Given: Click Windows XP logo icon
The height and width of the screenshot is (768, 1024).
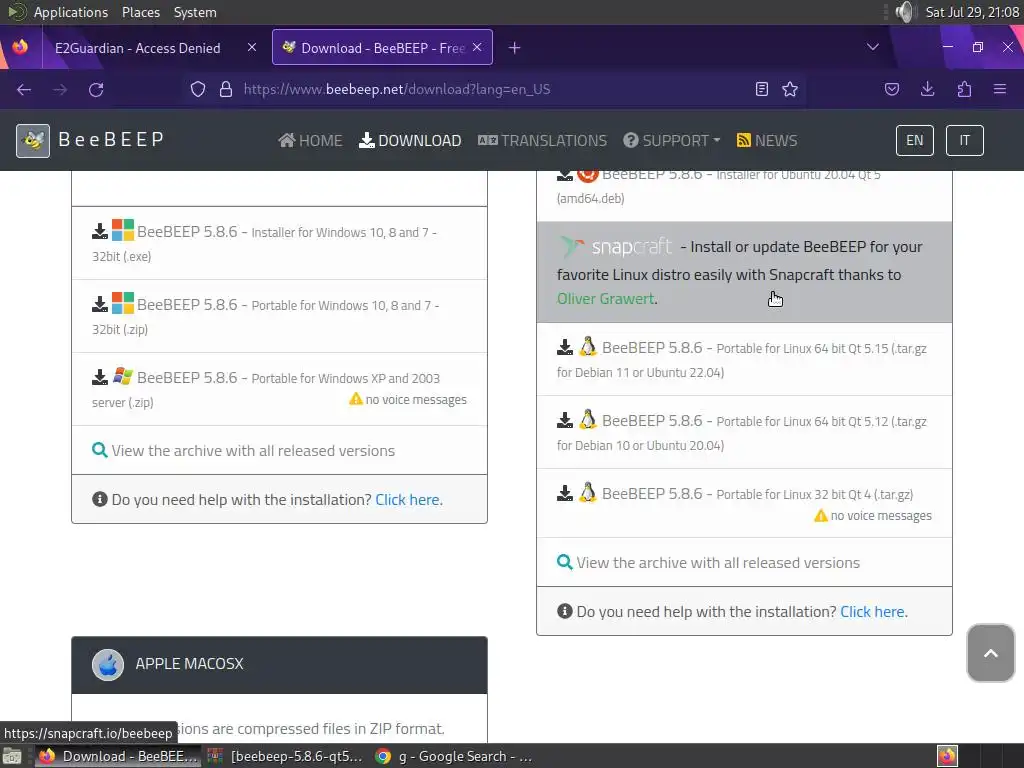Looking at the screenshot, I should click(x=123, y=376).
